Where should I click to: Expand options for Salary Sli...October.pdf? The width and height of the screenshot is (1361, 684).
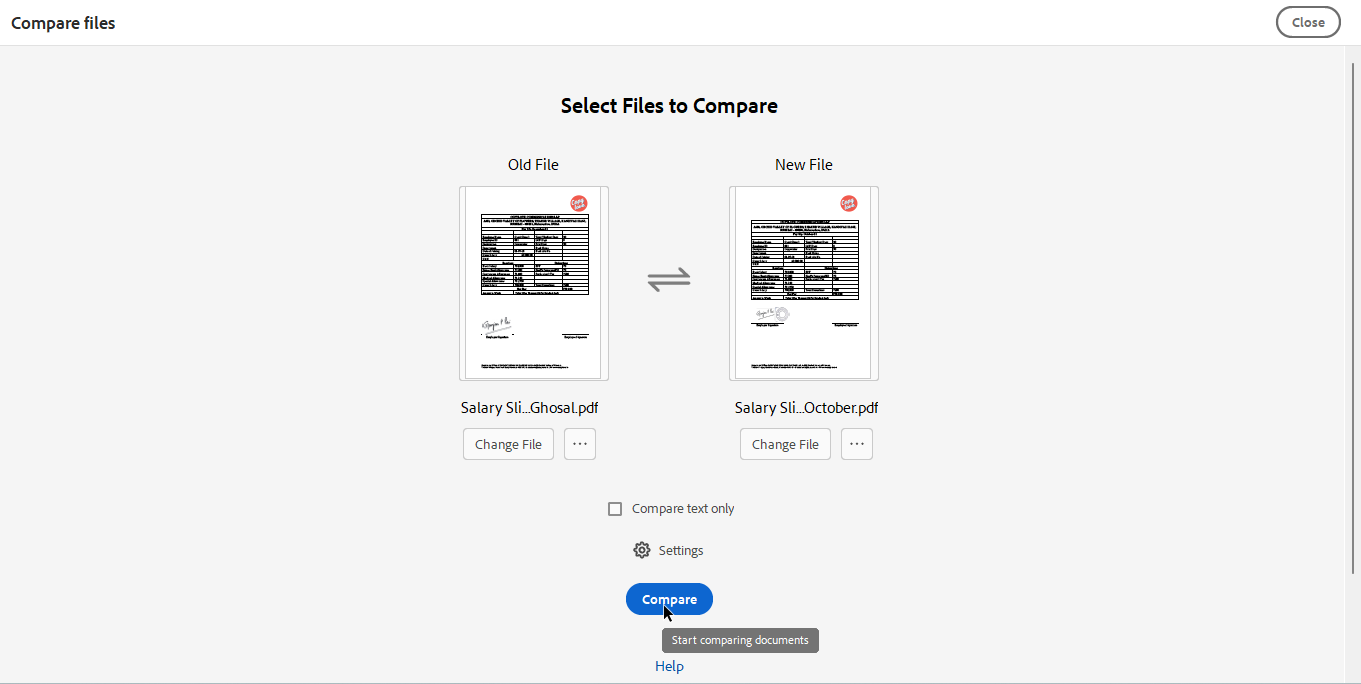tap(856, 443)
